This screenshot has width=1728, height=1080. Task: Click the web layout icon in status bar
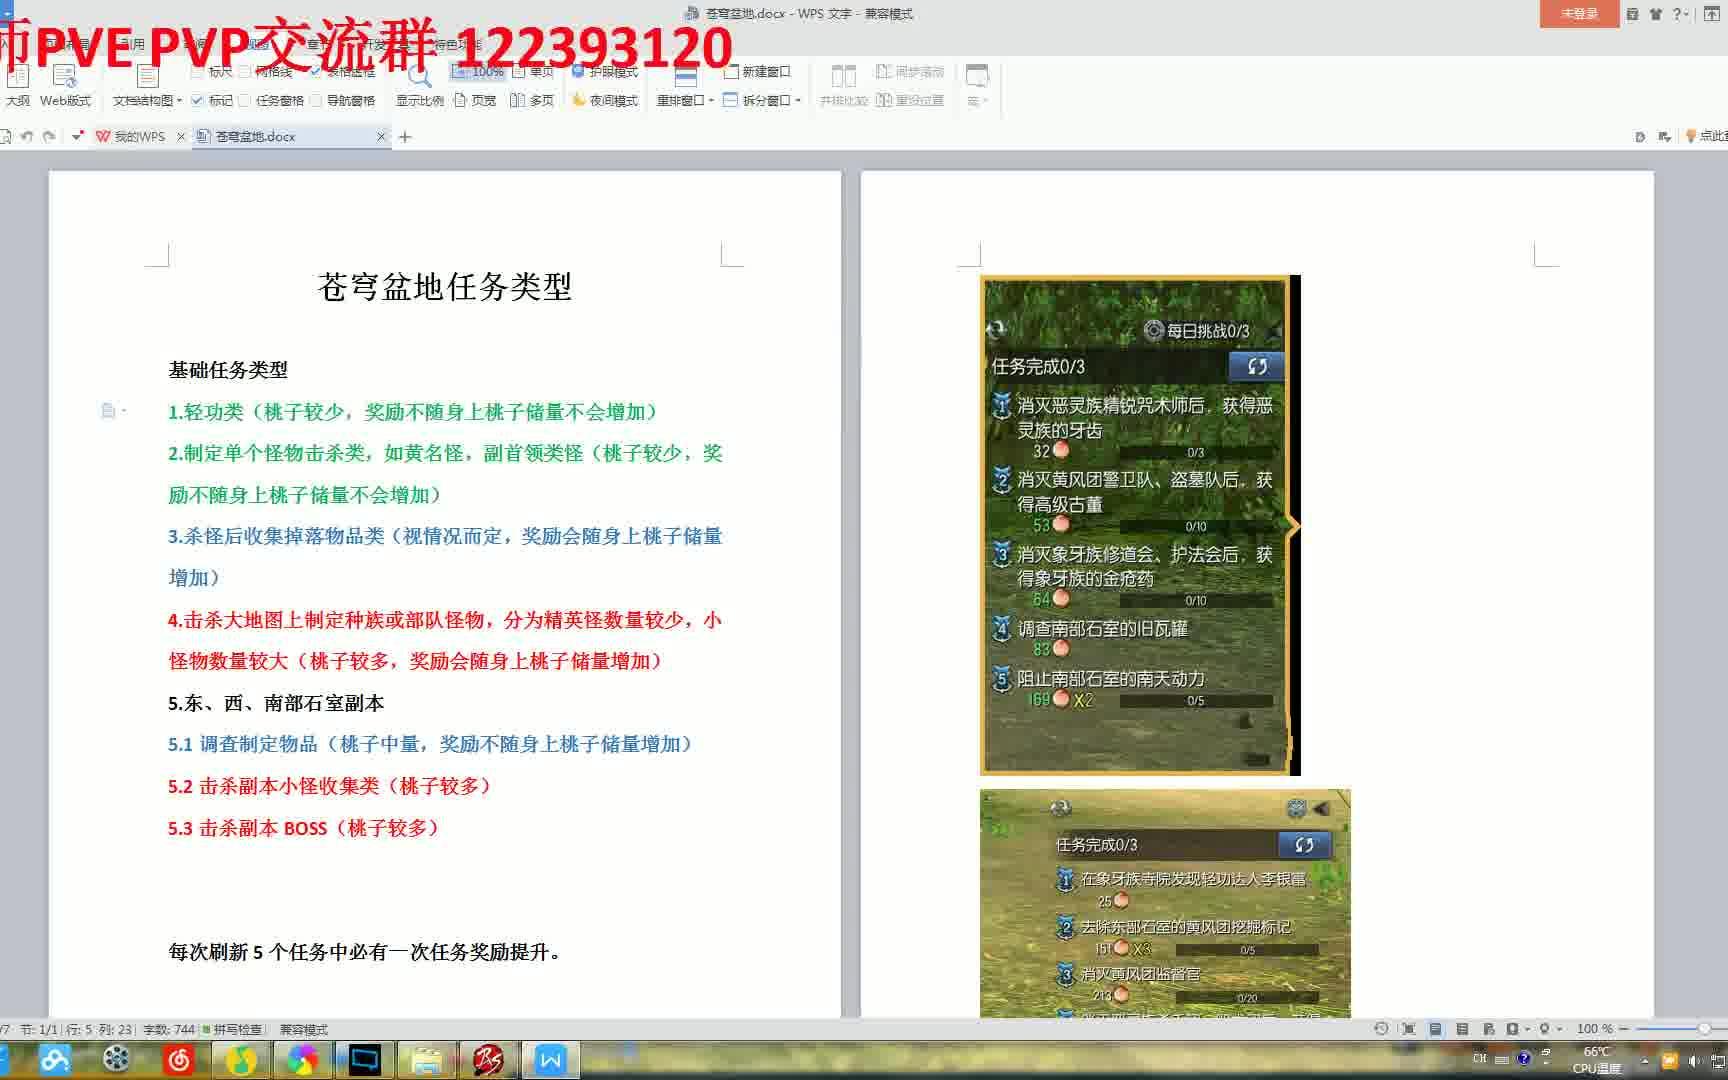click(1489, 1029)
